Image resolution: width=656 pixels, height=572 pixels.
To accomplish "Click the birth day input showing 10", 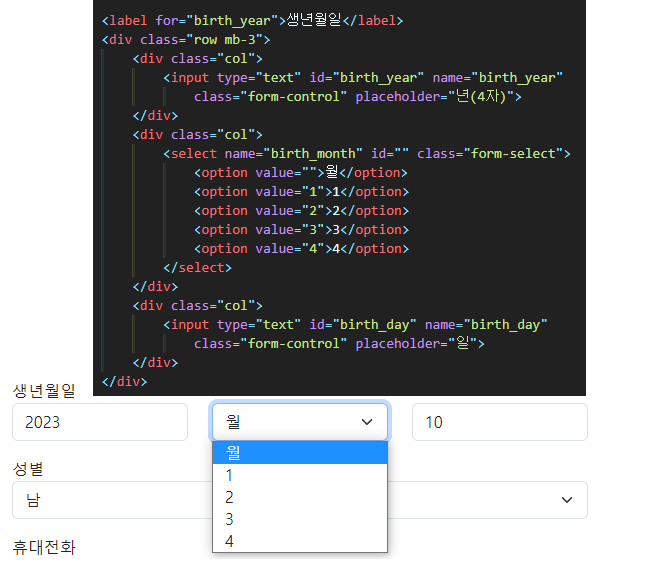I will (500, 422).
